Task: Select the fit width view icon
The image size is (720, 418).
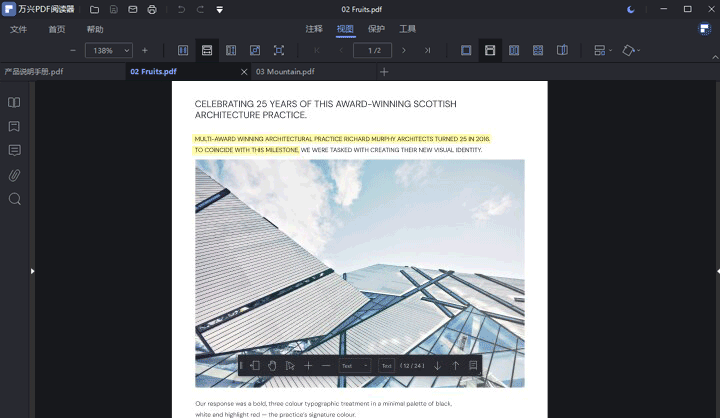Action: [x=207, y=50]
